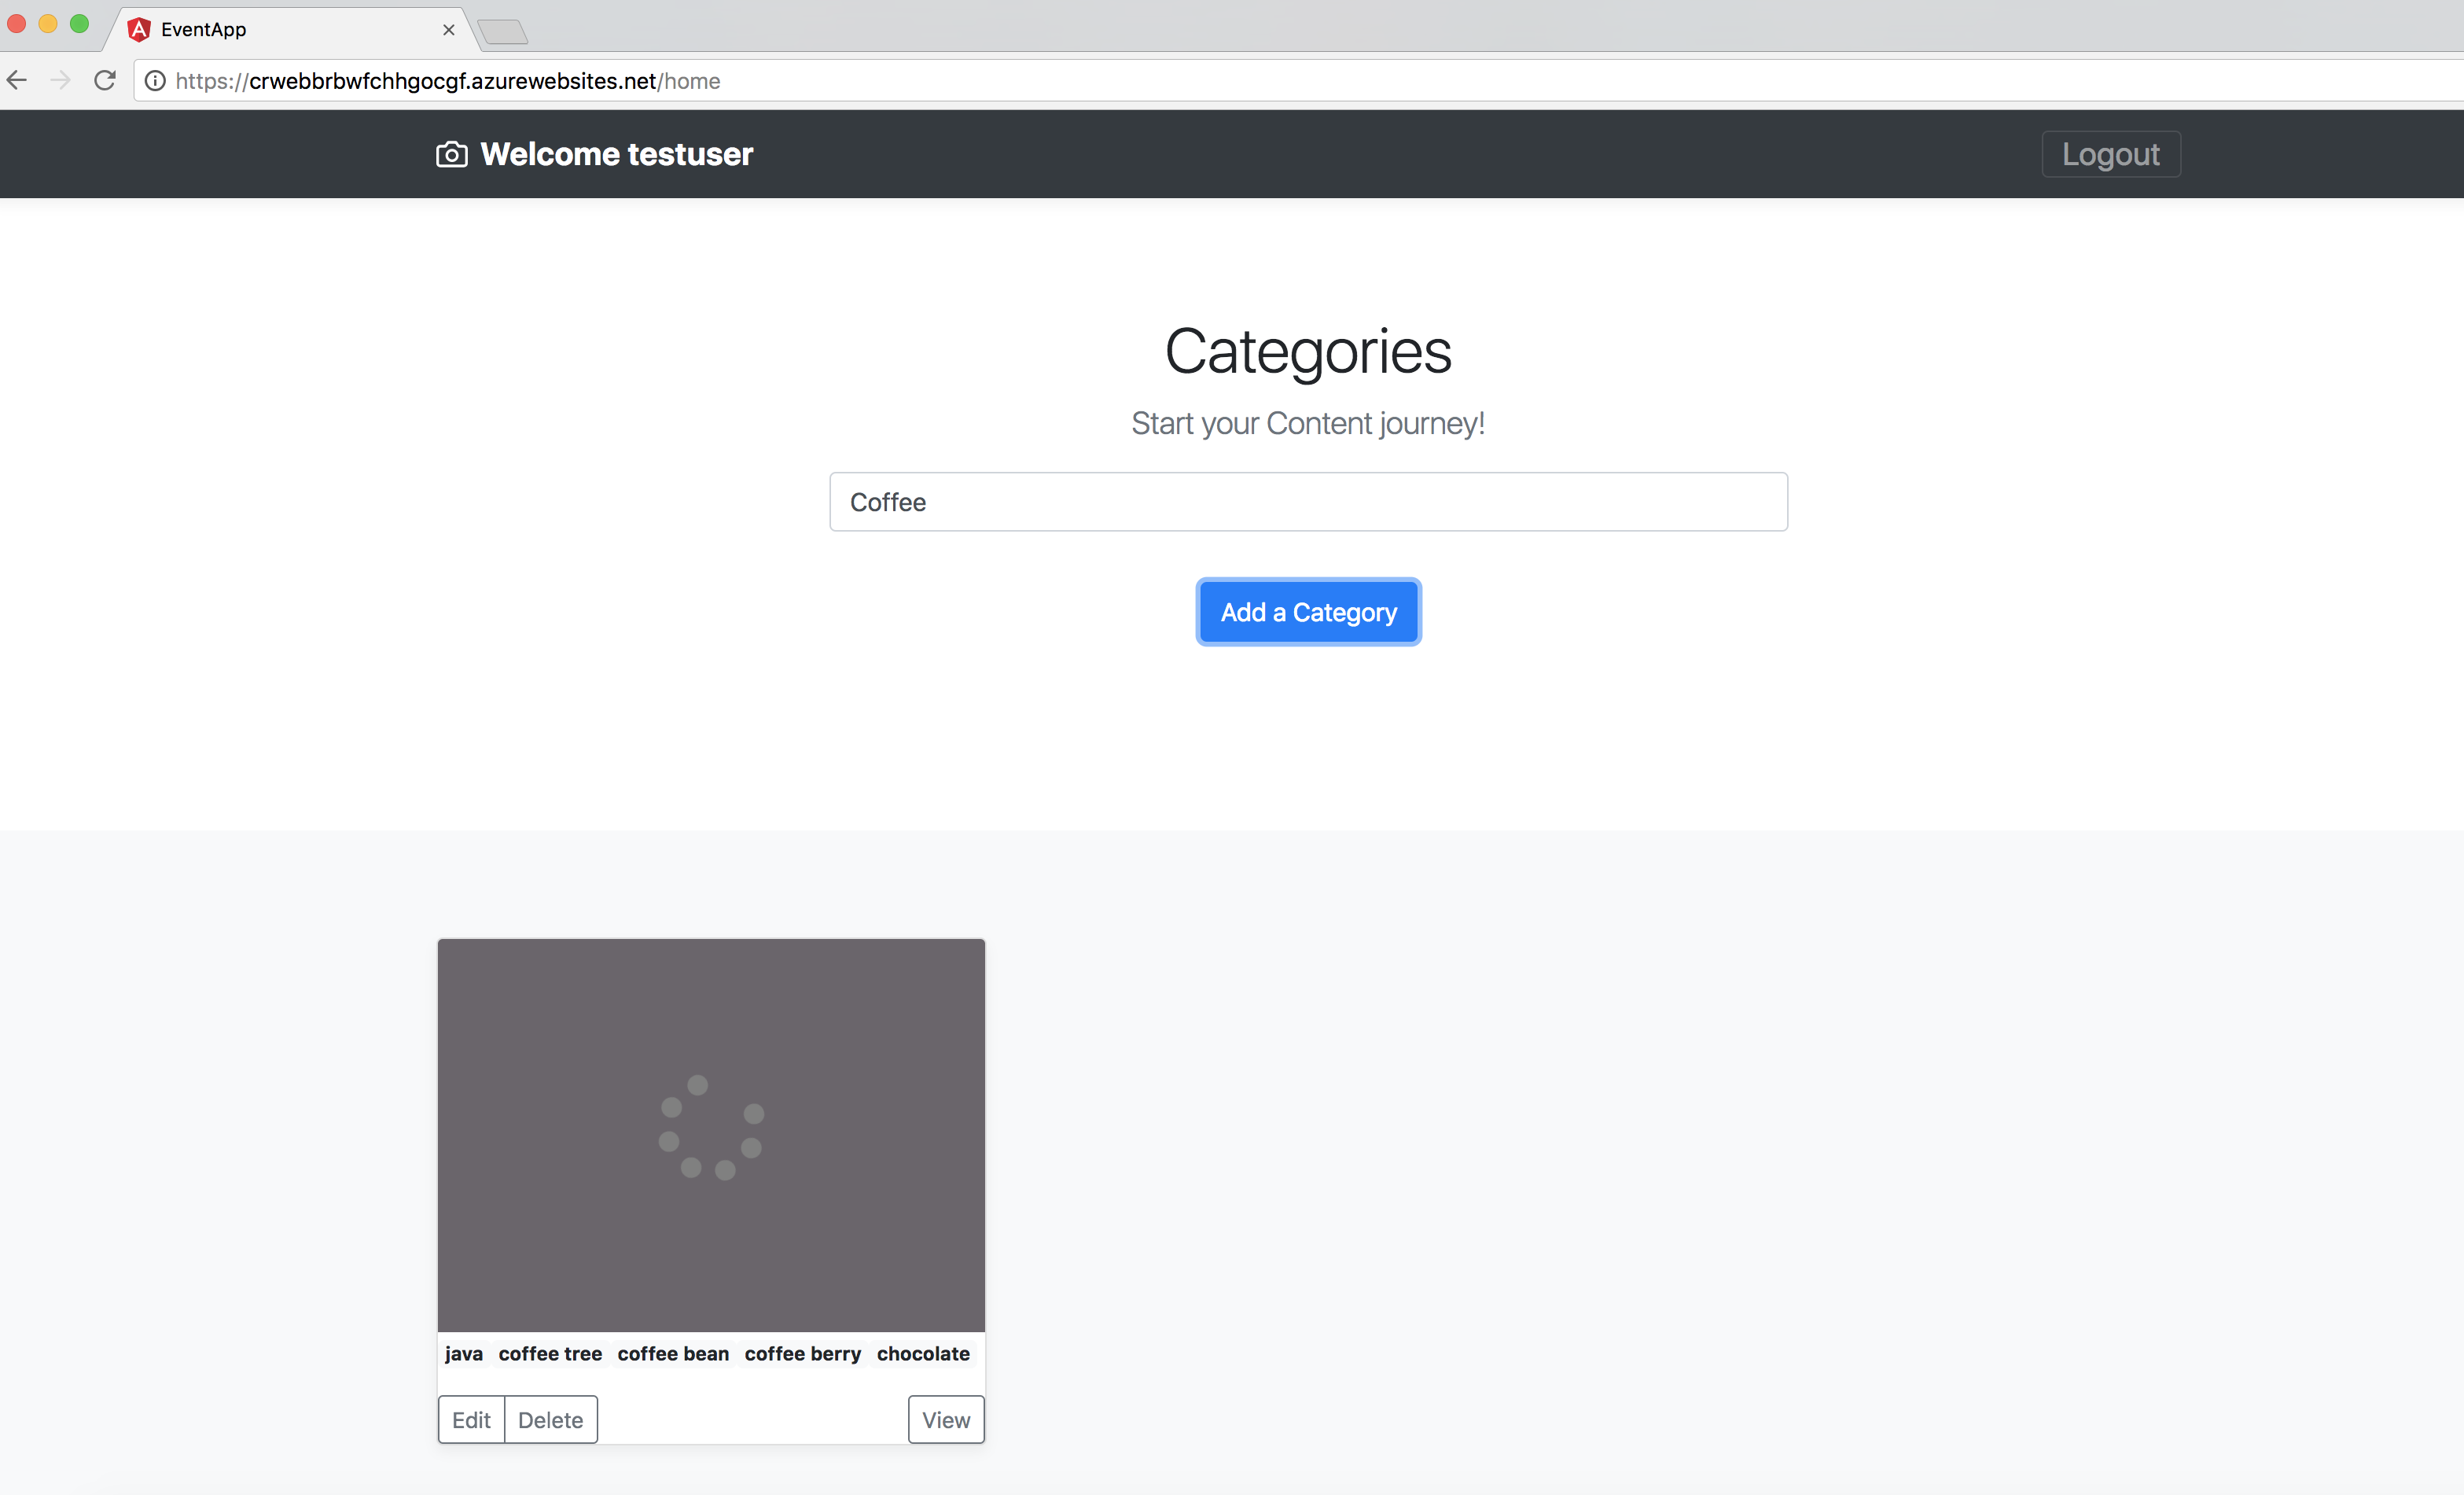The image size is (2464, 1495).
Task: Click the back navigation arrow
Action: tap(17, 81)
